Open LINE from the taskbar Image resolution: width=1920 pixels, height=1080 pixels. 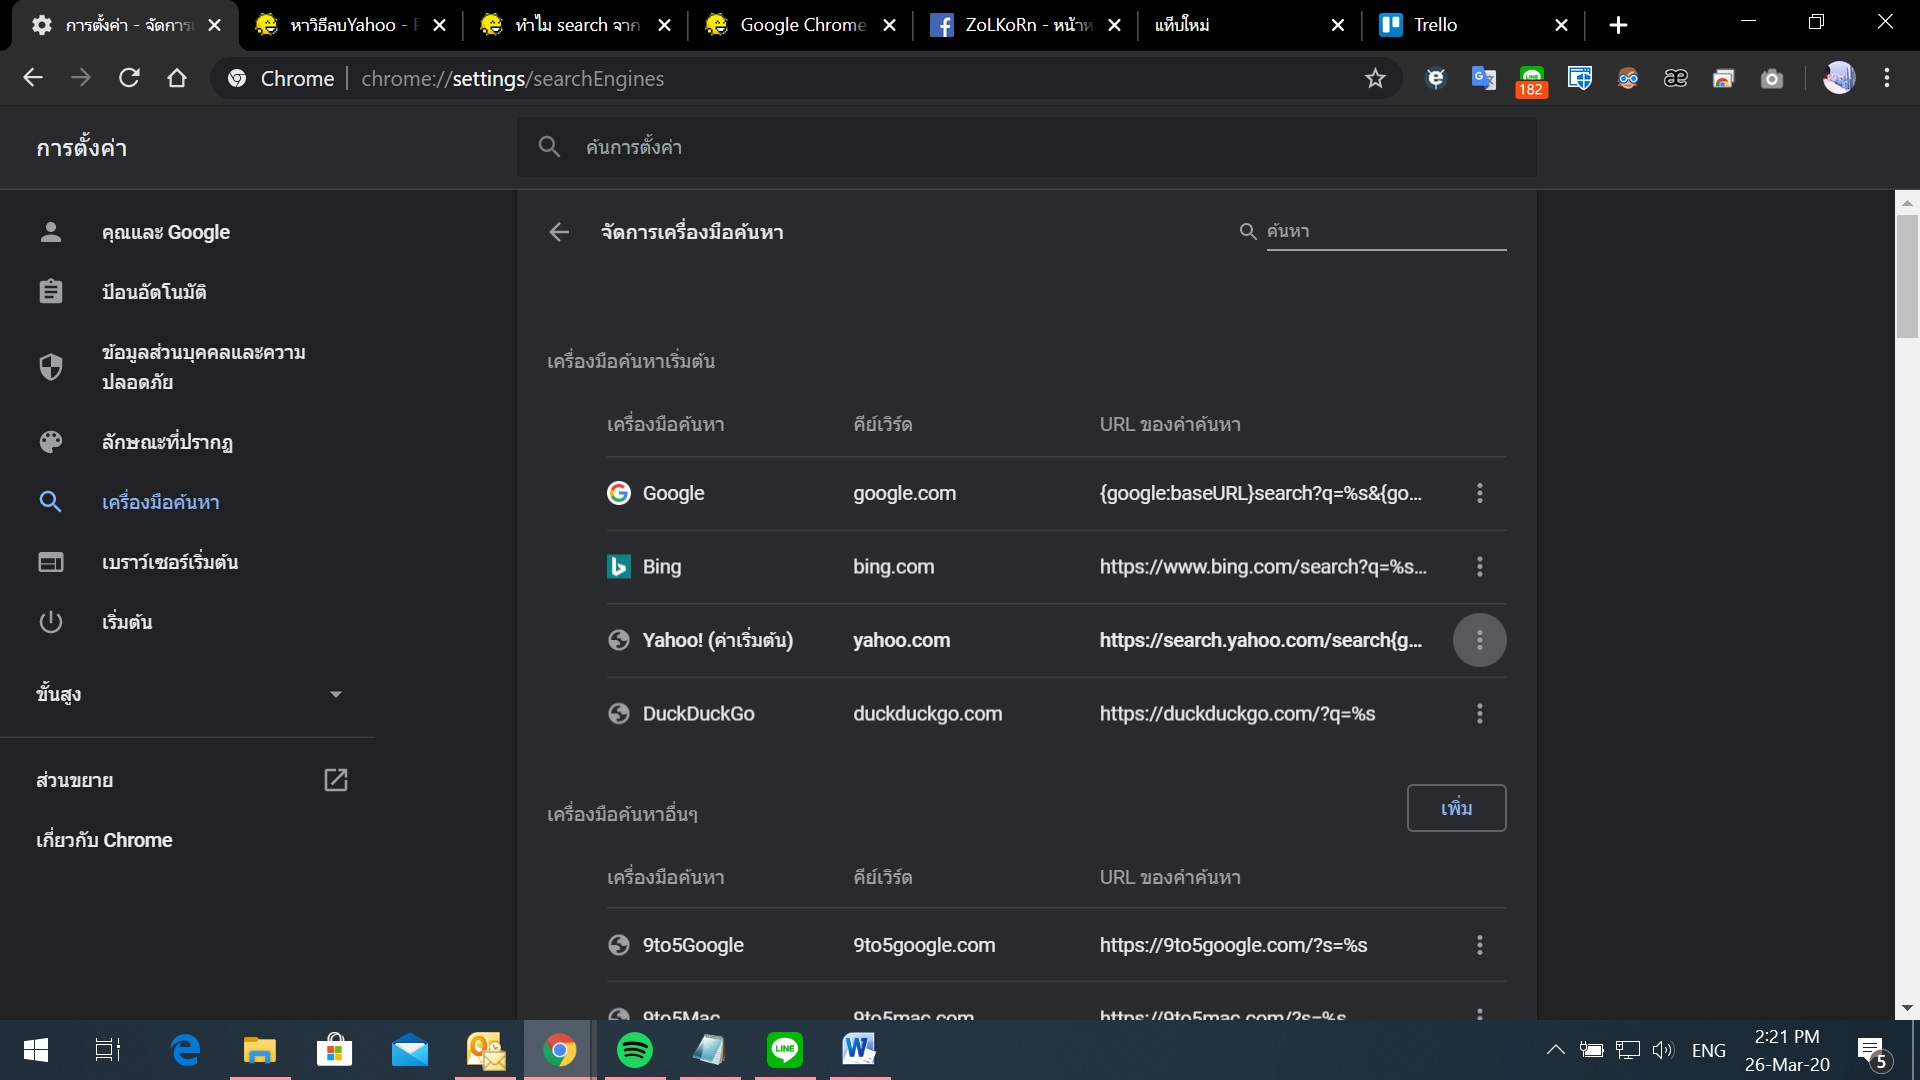(x=785, y=1050)
